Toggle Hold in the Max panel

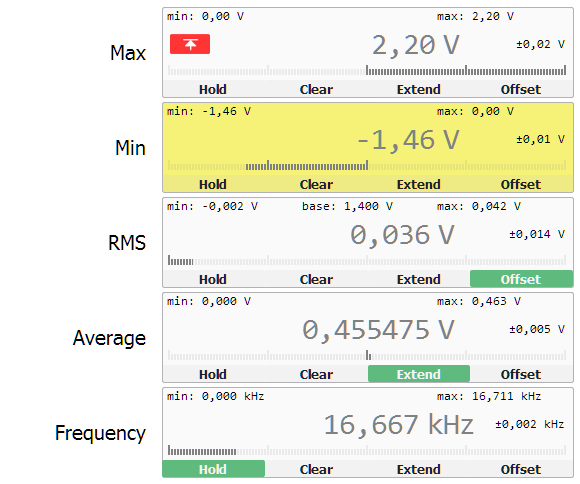point(213,89)
